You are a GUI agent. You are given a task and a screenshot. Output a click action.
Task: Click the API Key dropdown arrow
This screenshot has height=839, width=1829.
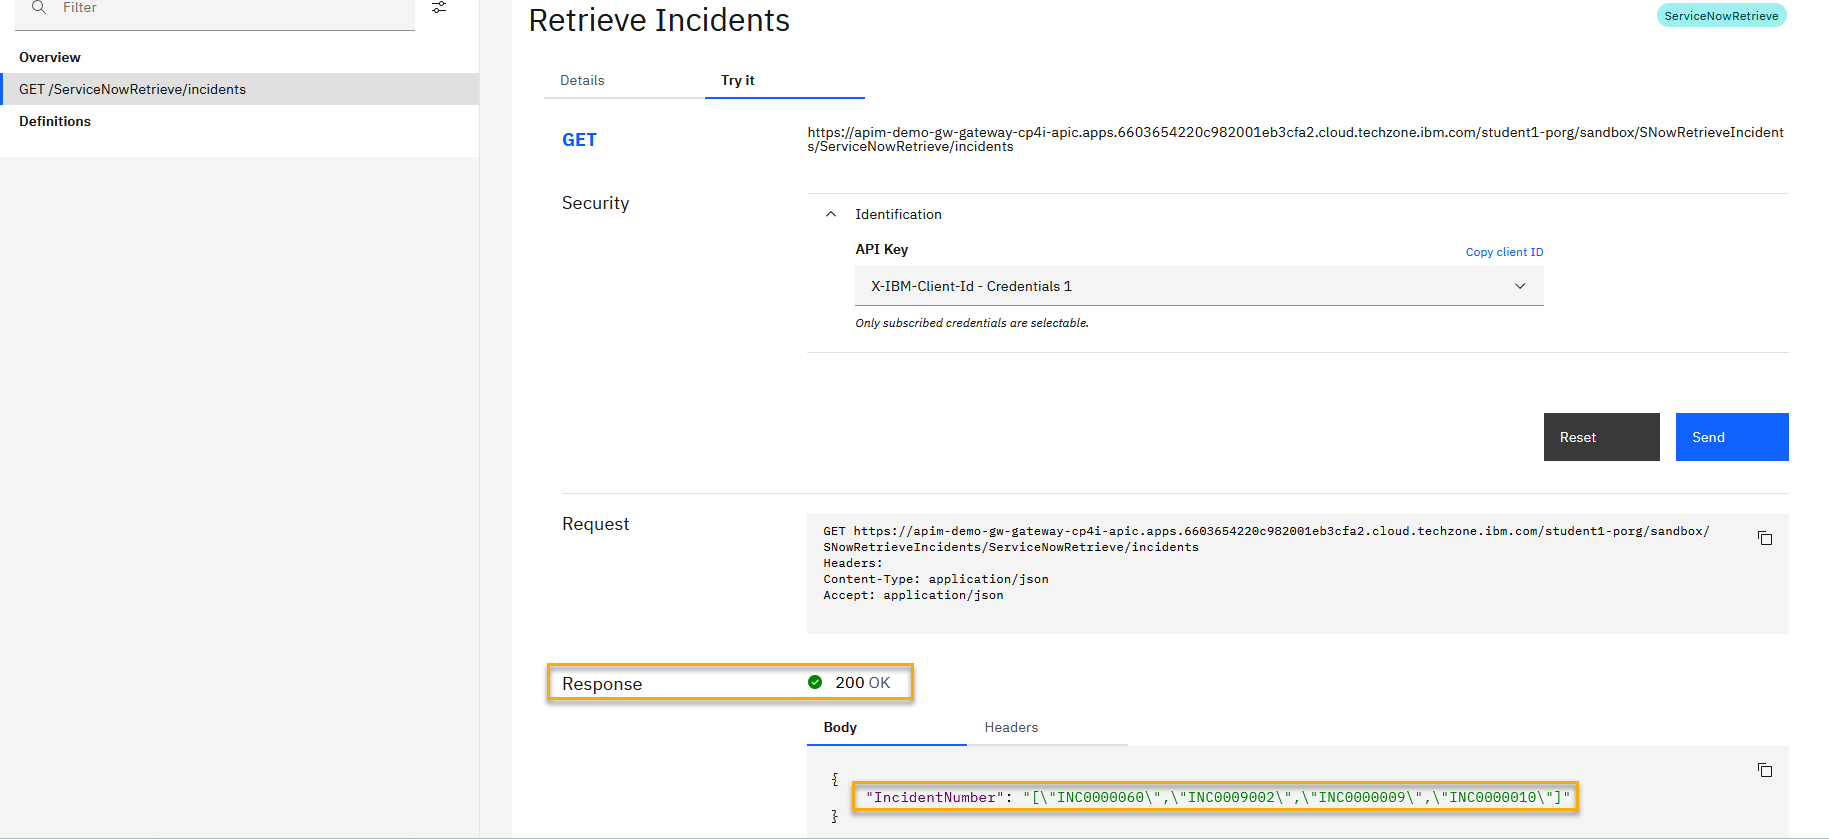click(1520, 286)
